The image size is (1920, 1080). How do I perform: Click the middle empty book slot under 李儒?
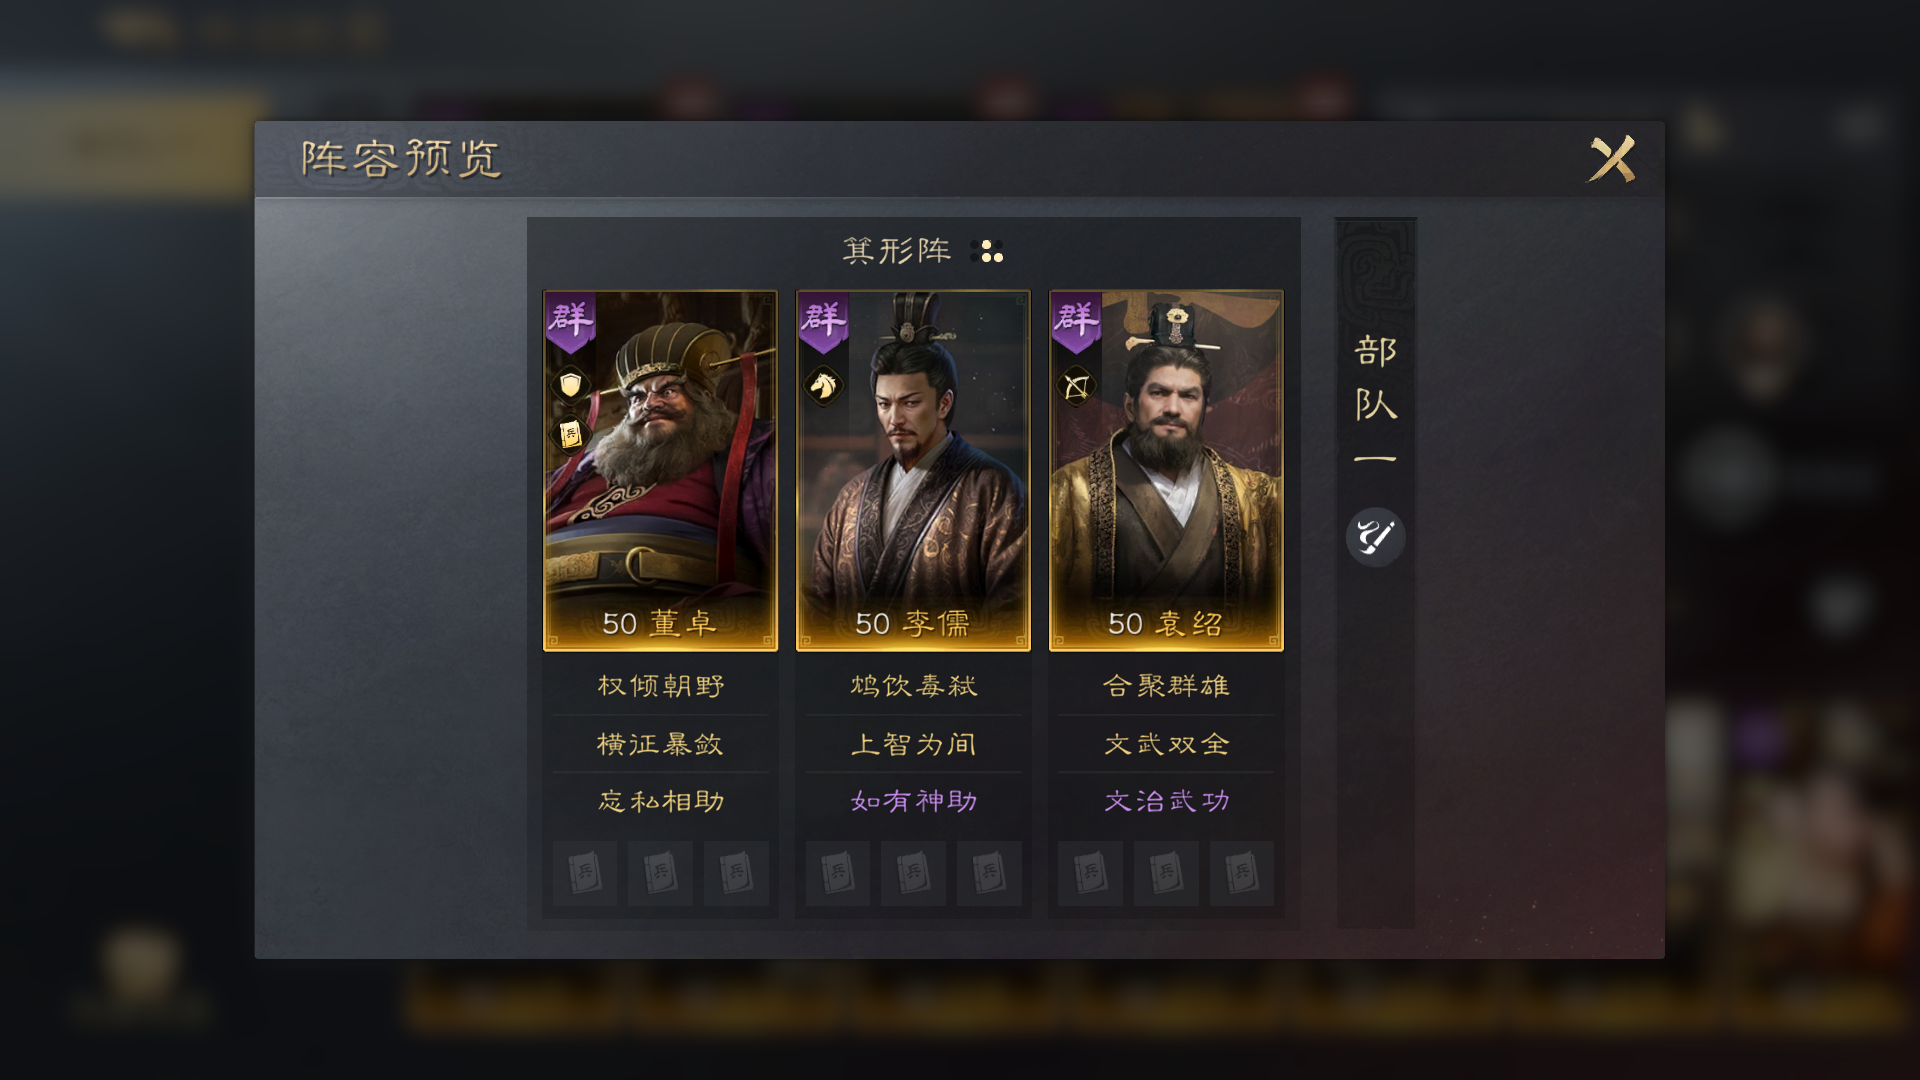pyautogui.click(x=913, y=873)
